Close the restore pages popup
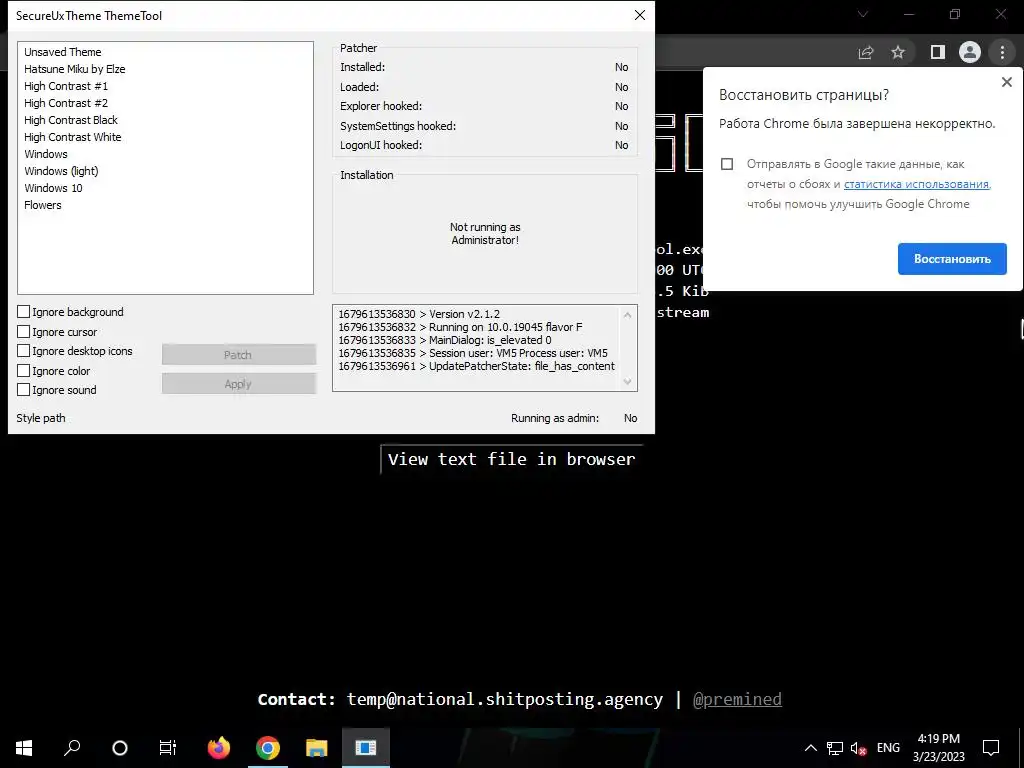1024x768 pixels. (1006, 82)
